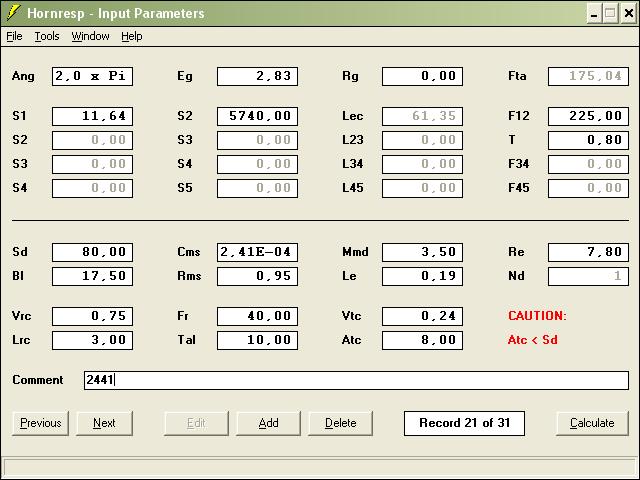This screenshot has width=640, height=480.
Task: Click the L34 field
Action: (x=422, y=164)
